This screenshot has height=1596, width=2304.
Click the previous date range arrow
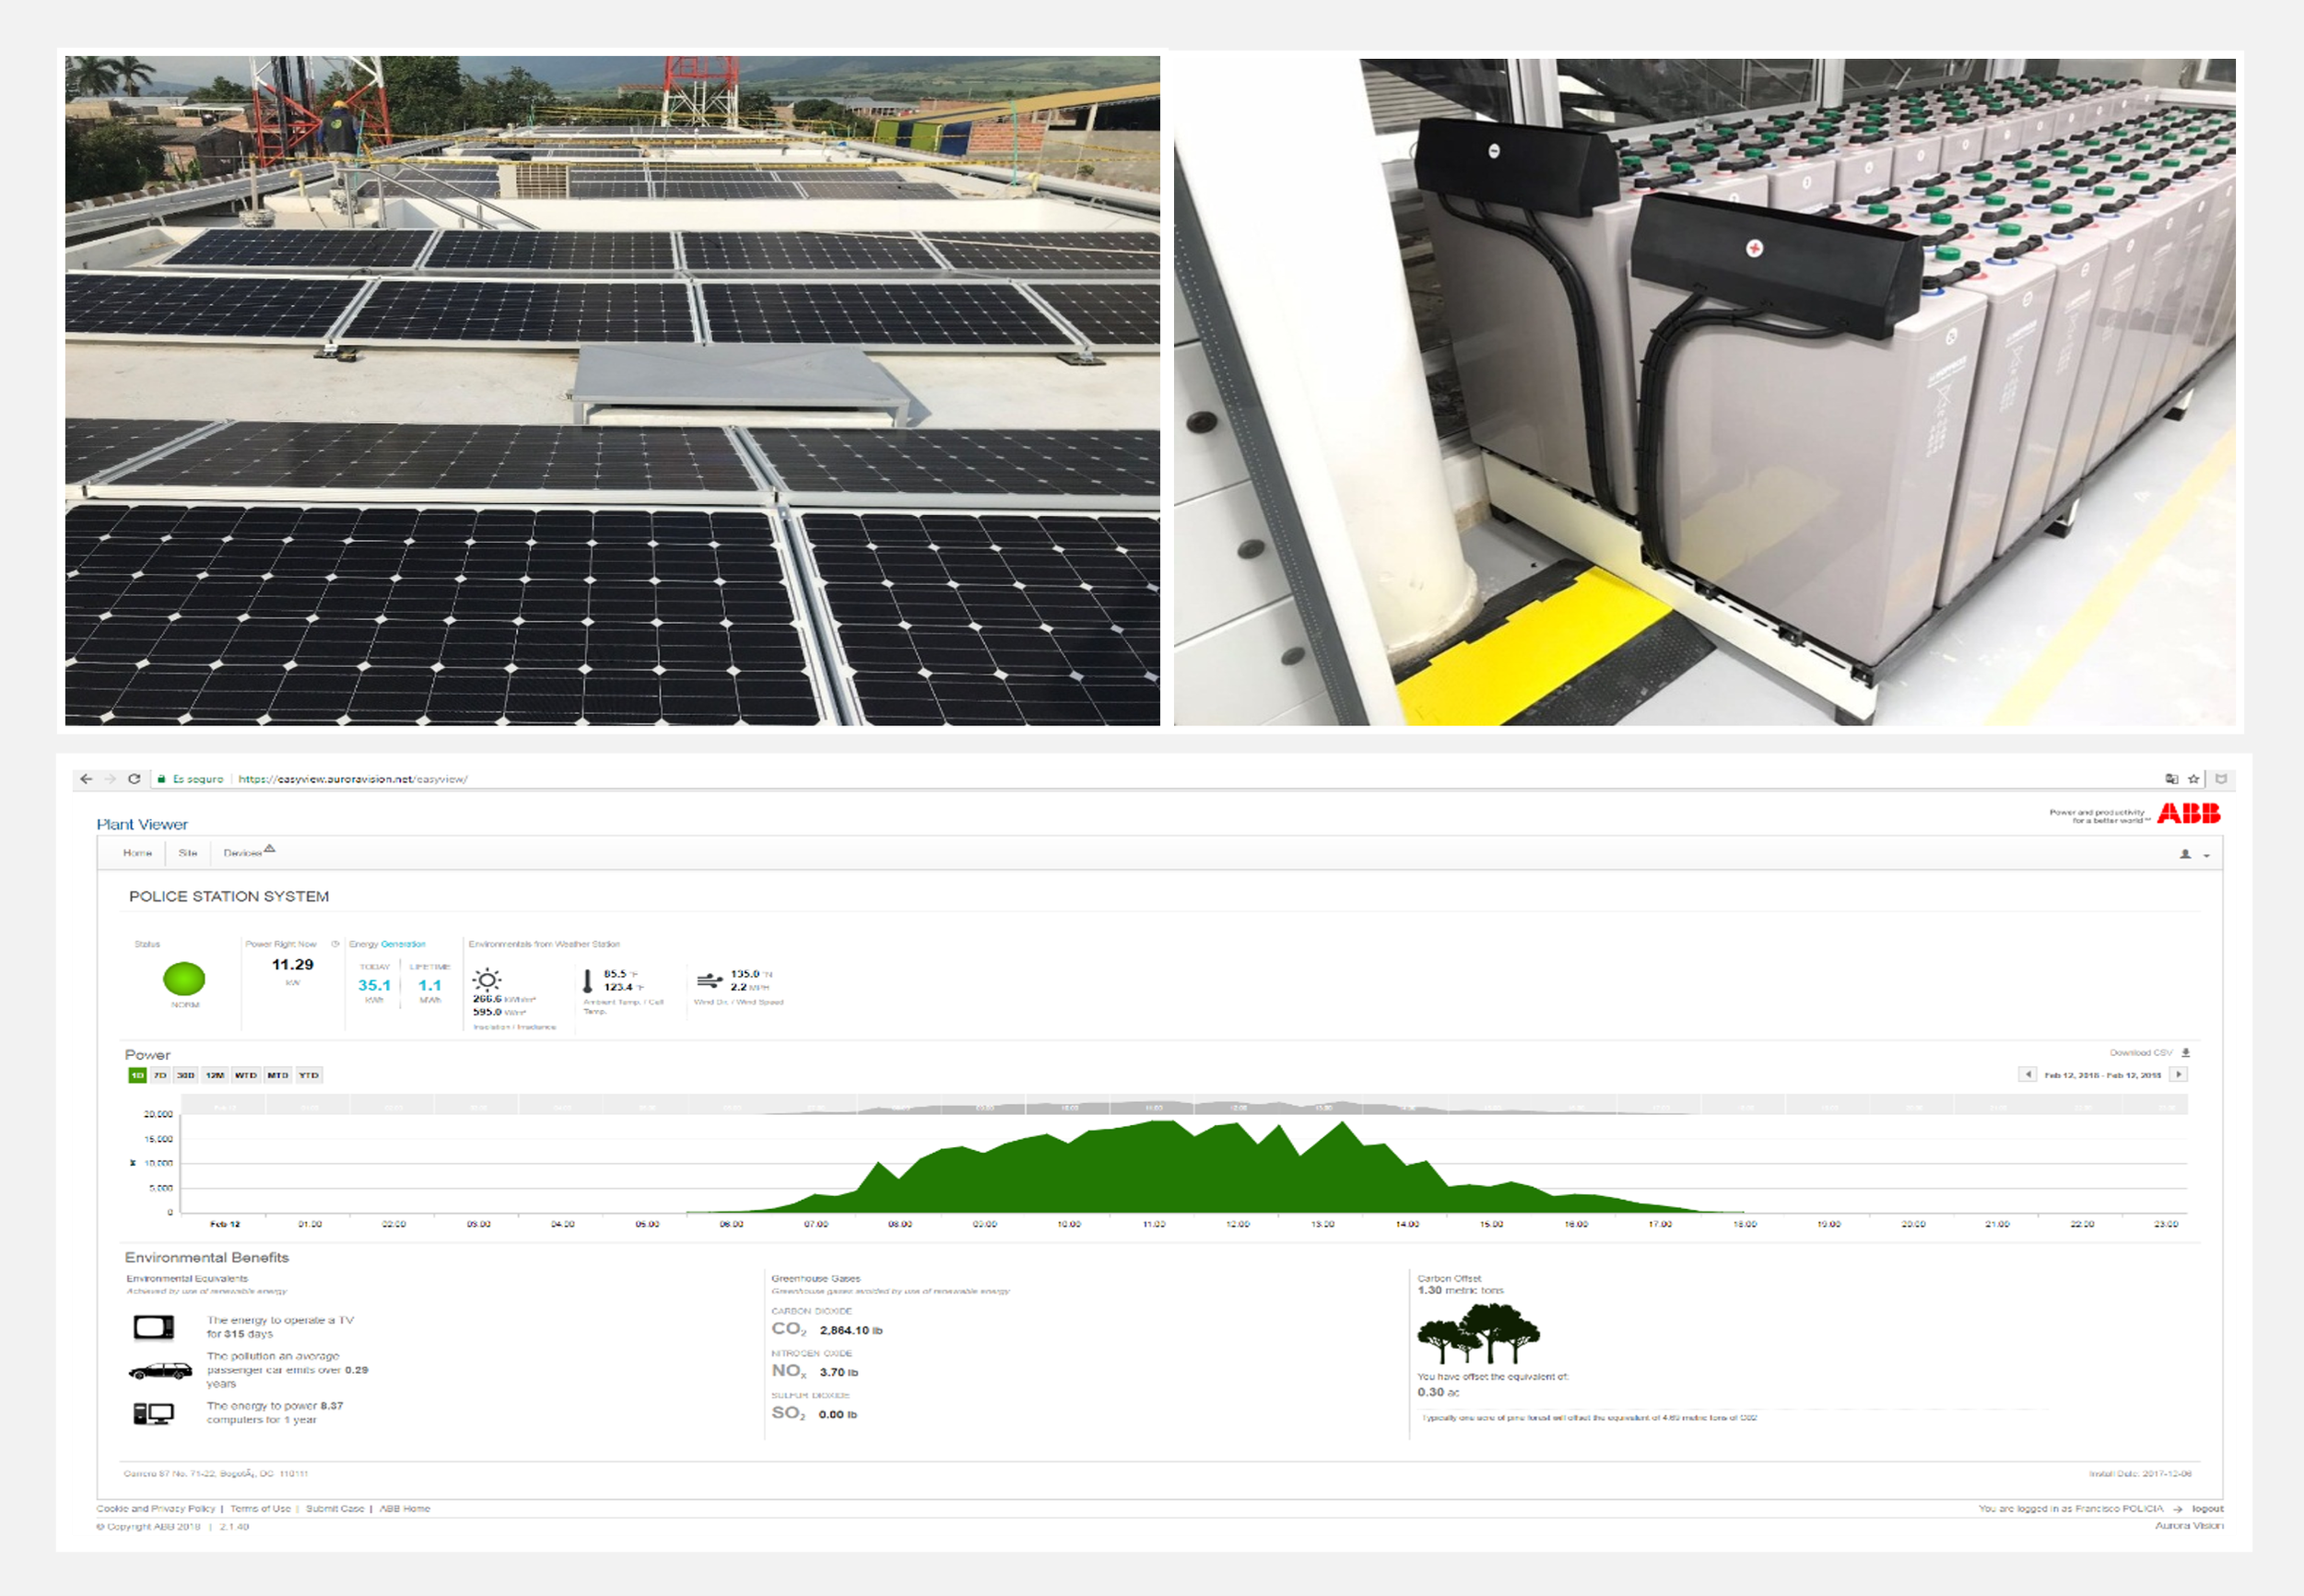[x=2028, y=1074]
